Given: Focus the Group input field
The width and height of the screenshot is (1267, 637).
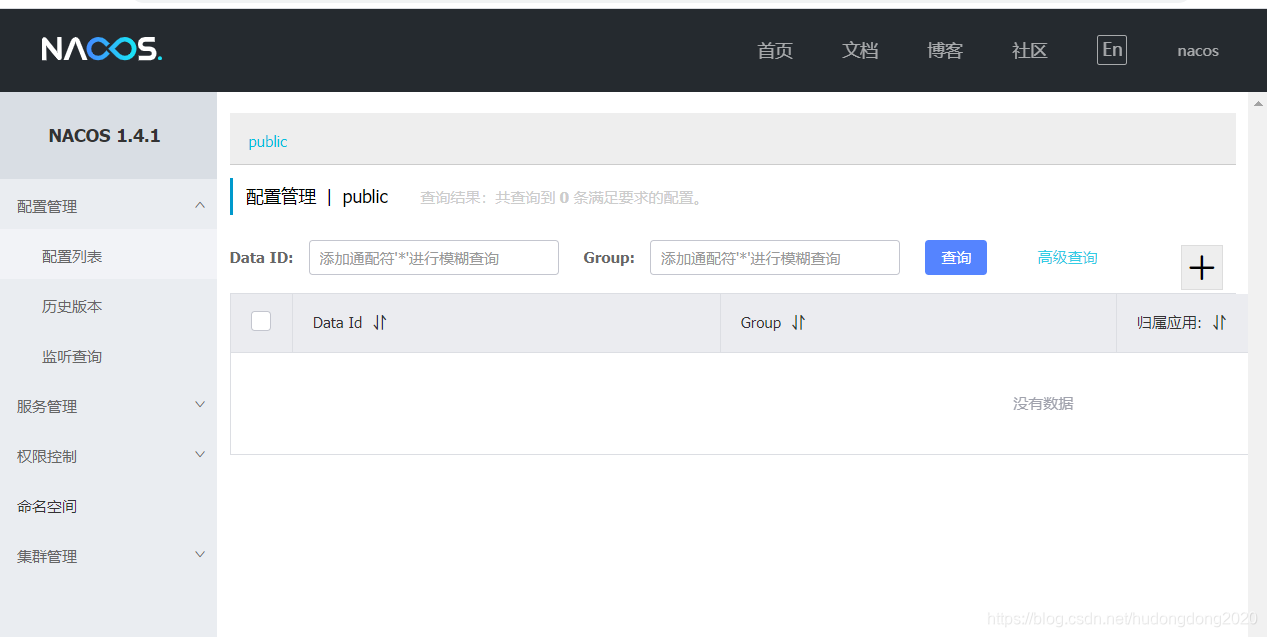Looking at the screenshot, I should pyautogui.click(x=775, y=257).
